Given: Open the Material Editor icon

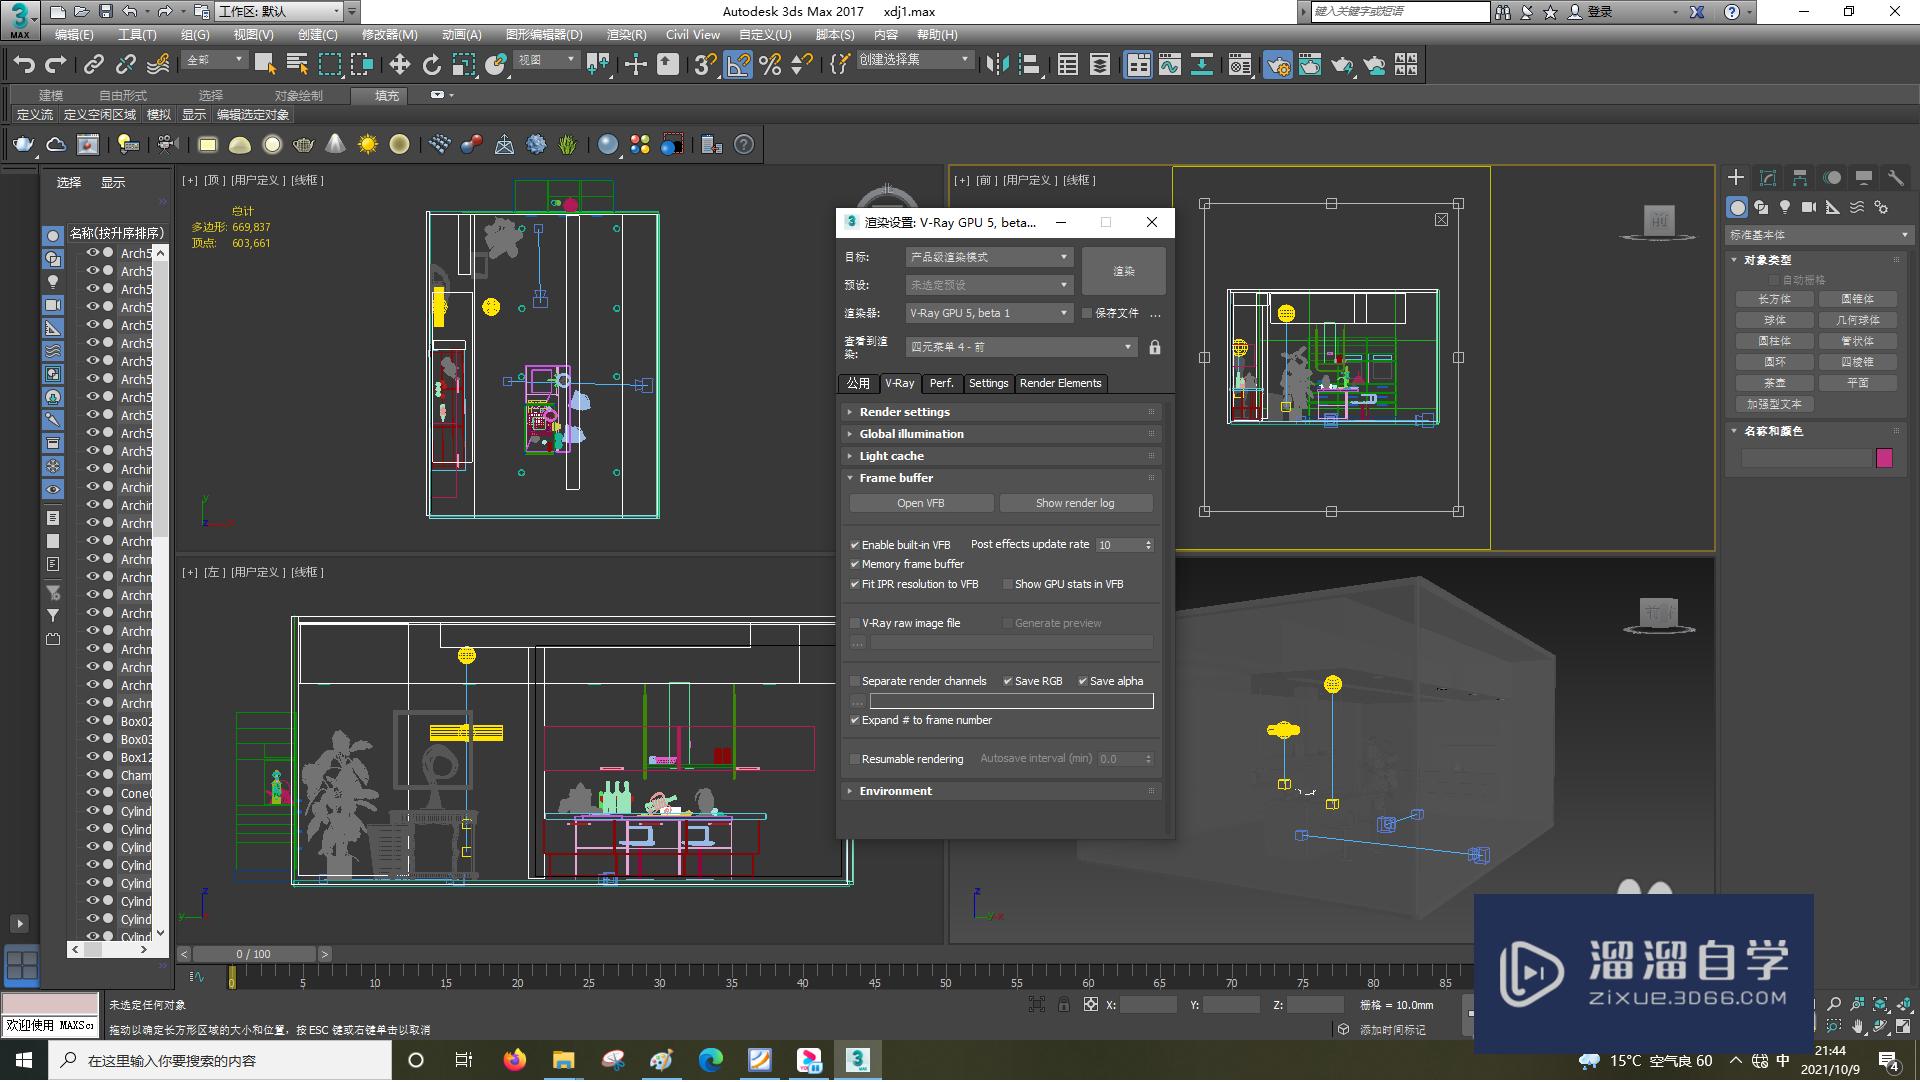Looking at the screenshot, I should (x=1240, y=65).
